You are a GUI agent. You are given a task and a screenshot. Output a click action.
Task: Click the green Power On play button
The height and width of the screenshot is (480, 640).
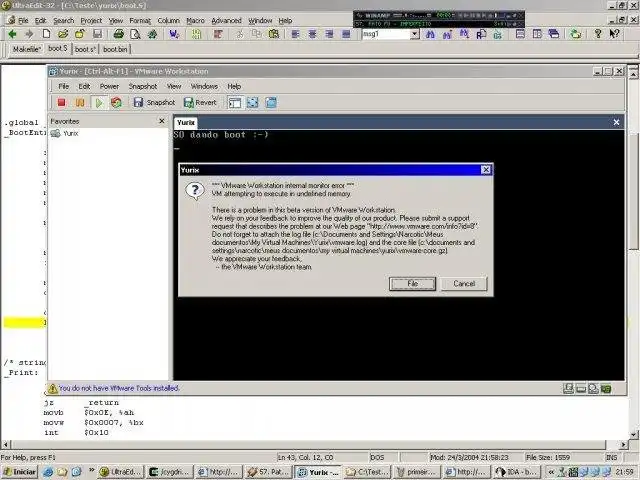99,102
